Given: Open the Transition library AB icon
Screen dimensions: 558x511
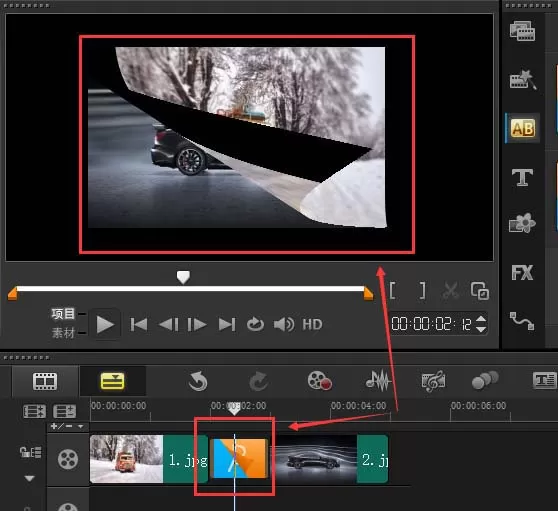Looking at the screenshot, I should pyautogui.click(x=522, y=128).
